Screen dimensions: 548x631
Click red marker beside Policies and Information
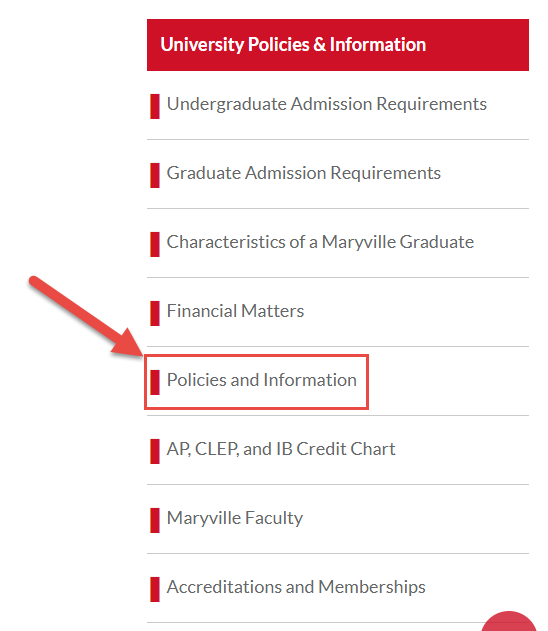(x=155, y=382)
